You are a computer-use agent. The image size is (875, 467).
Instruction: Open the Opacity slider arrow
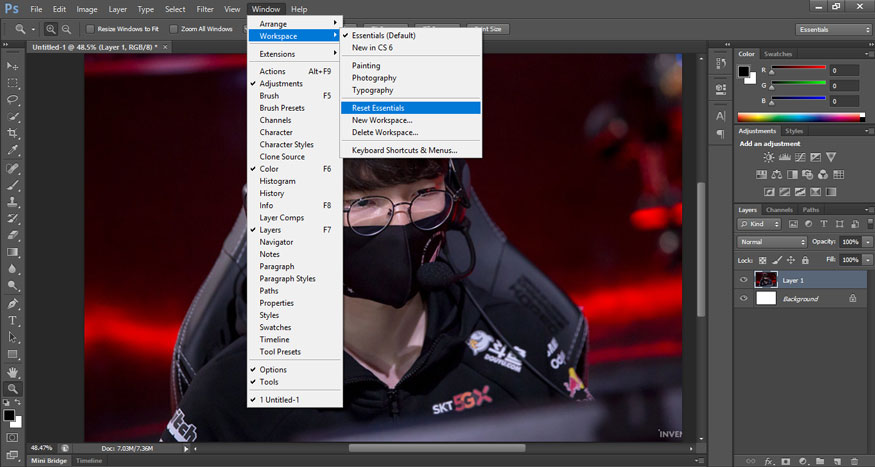(867, 242)
